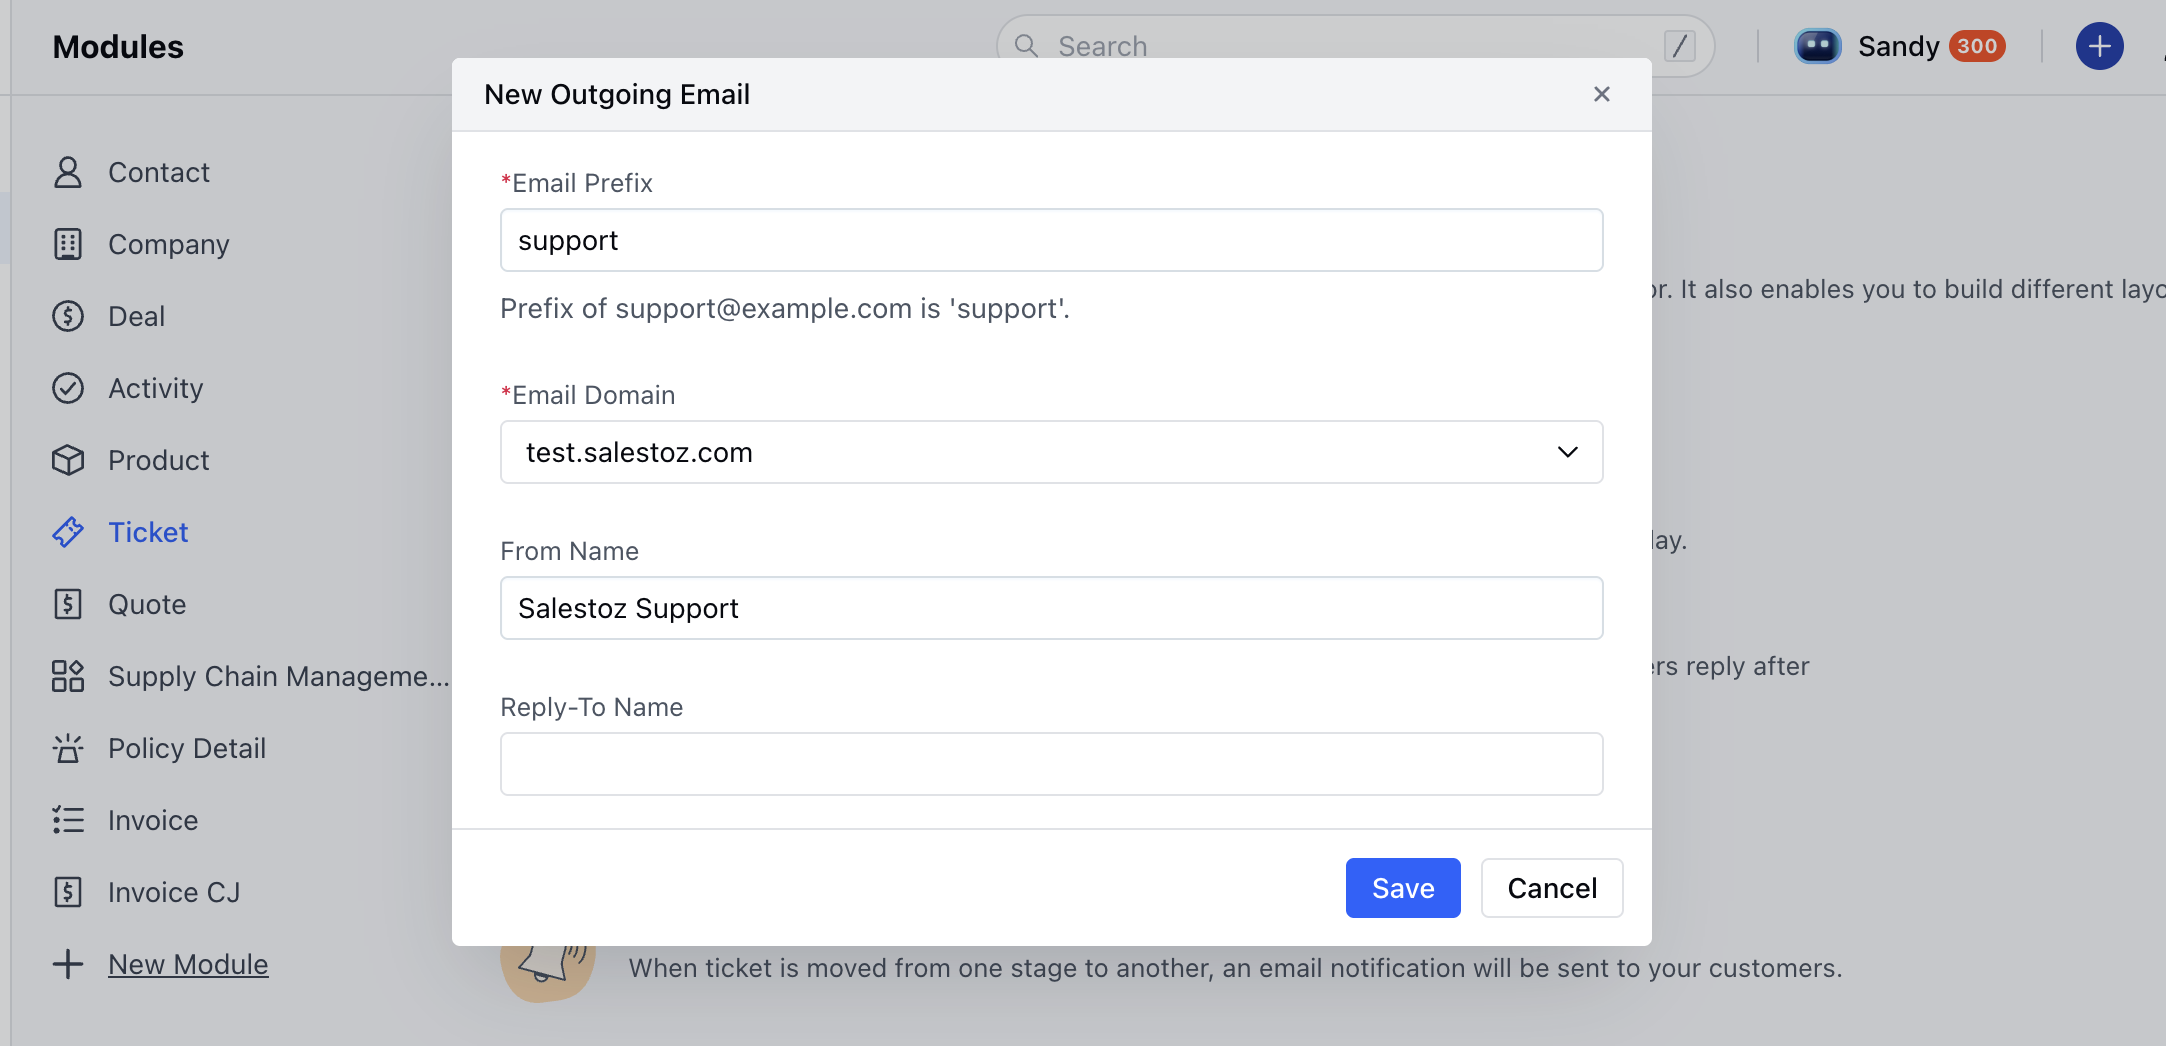Screen dimensions: 2166x1046
Task: Expand the plus button near Sandy's avatar
Action: pos(2099,46)
